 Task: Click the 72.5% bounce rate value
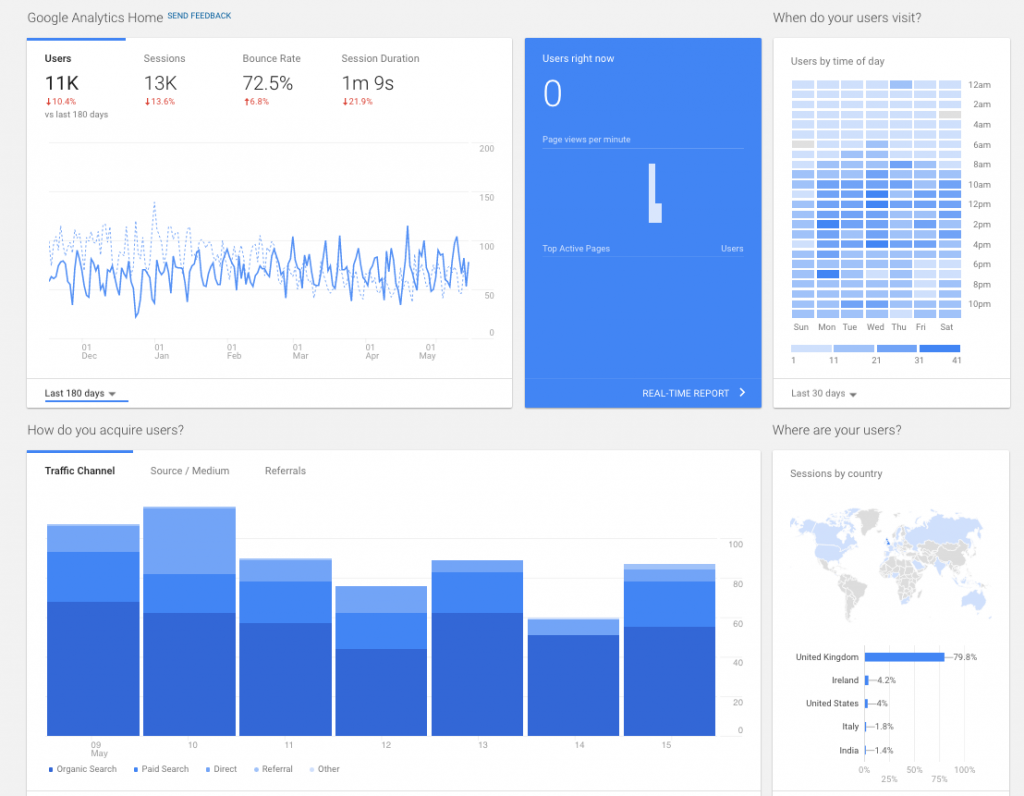tap(268, 84)
